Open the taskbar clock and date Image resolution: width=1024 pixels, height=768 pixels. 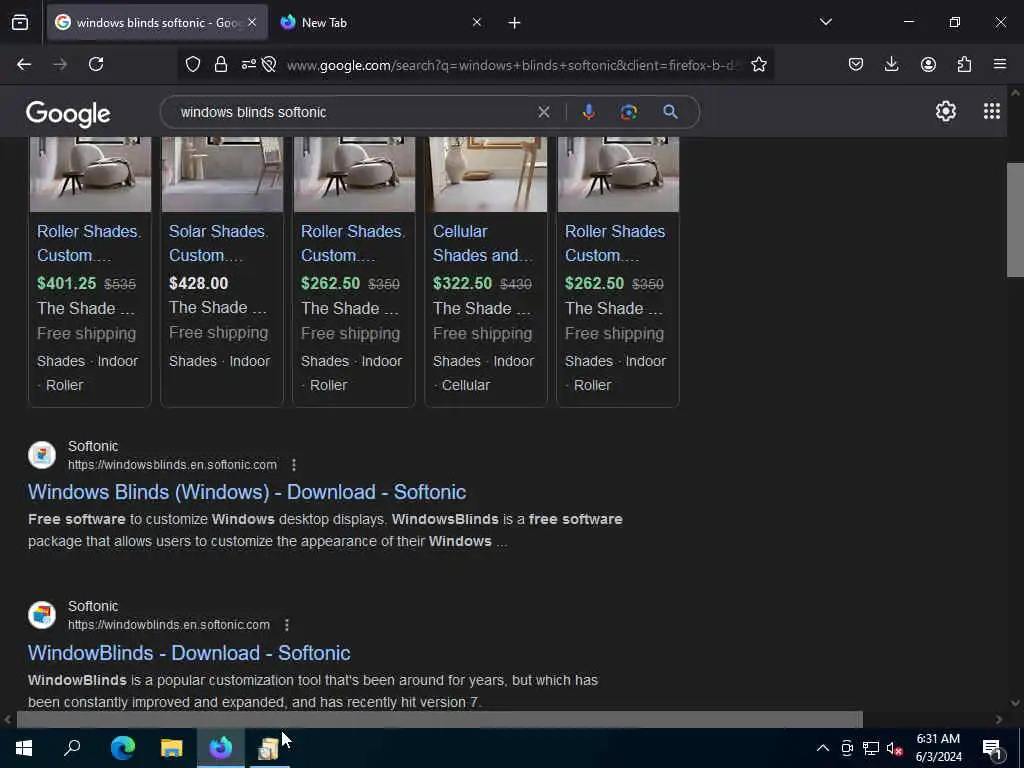click(x=938, y=748)
